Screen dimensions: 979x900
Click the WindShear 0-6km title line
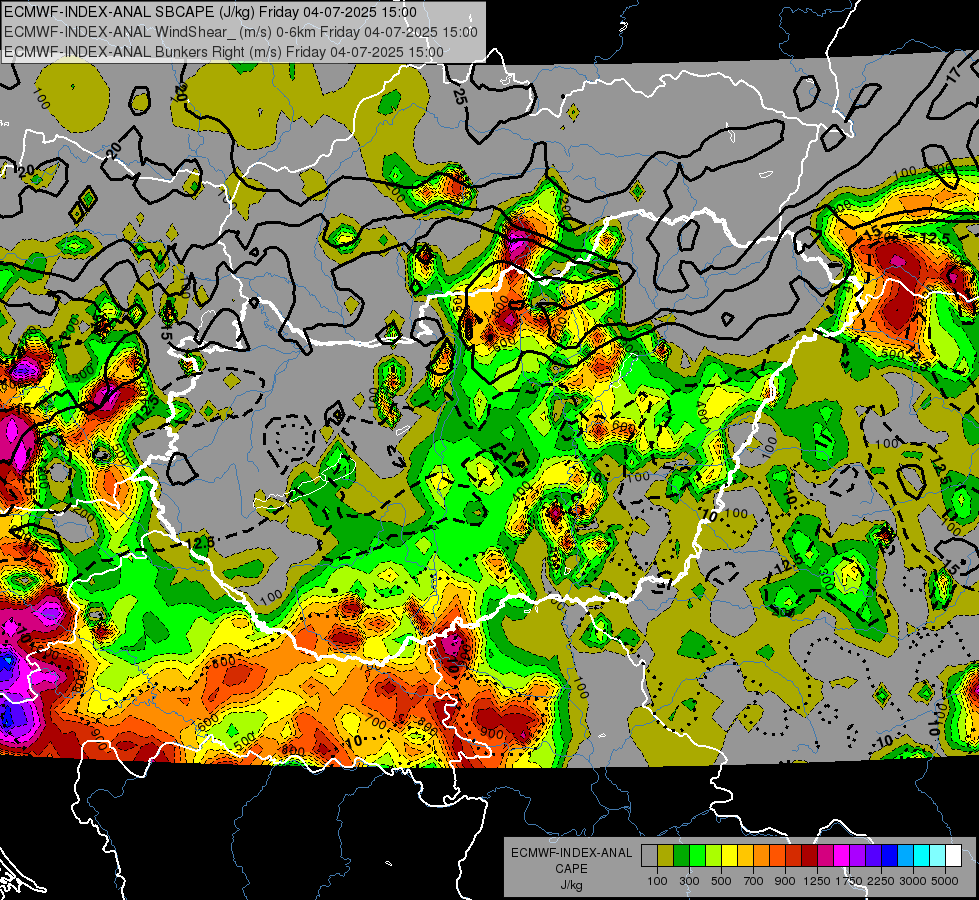pos(240,32)
